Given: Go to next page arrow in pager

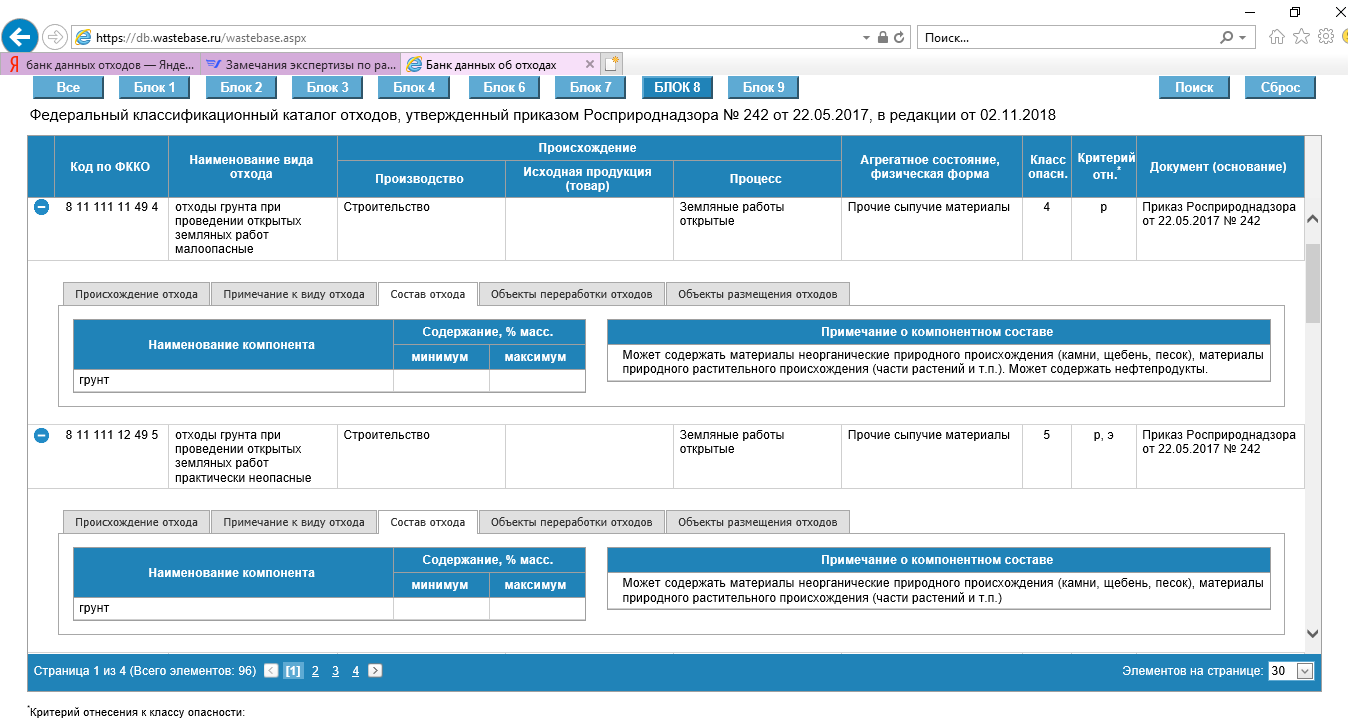Looking at the screenshot, I should coord(375,671).
